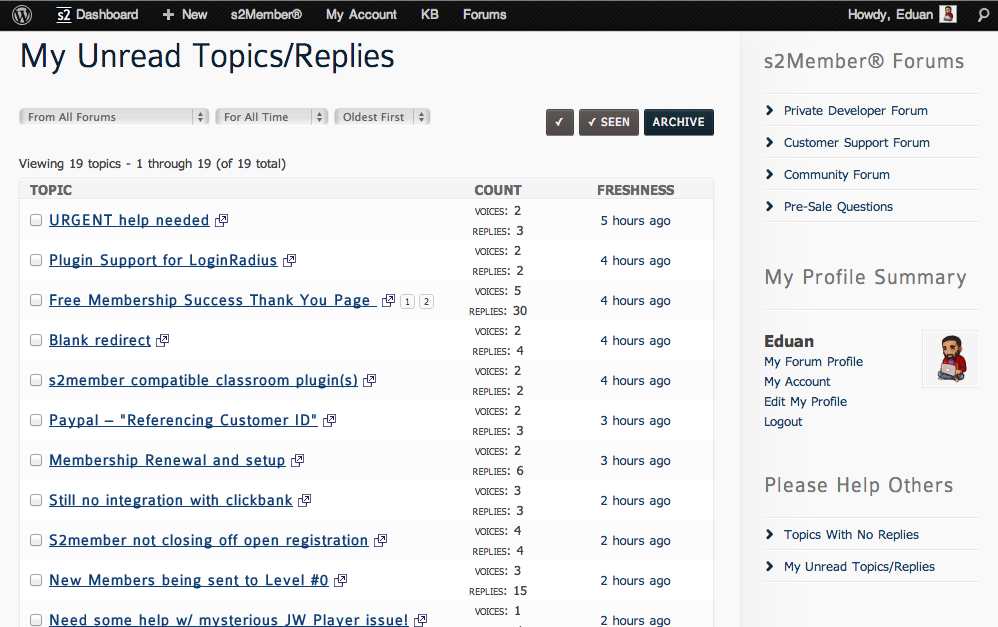Open the Oldest First sort dropdown

382,117
